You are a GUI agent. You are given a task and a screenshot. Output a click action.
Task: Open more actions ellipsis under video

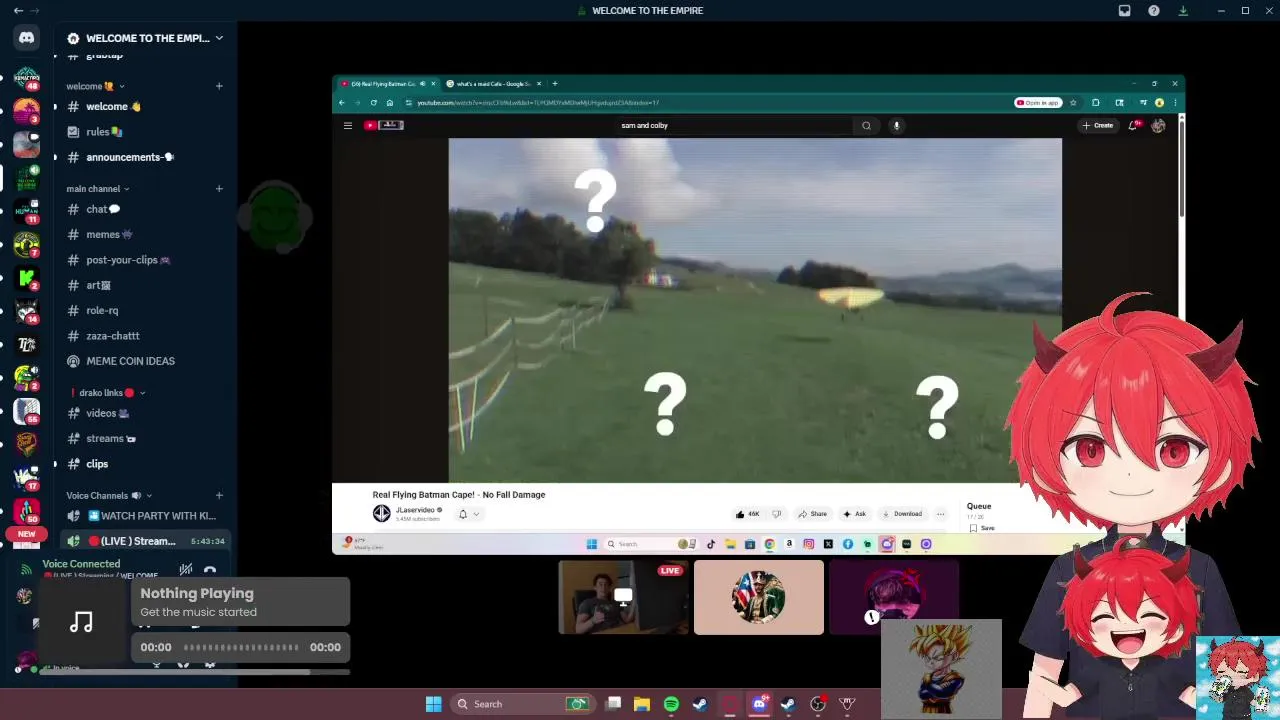(940, 514)
